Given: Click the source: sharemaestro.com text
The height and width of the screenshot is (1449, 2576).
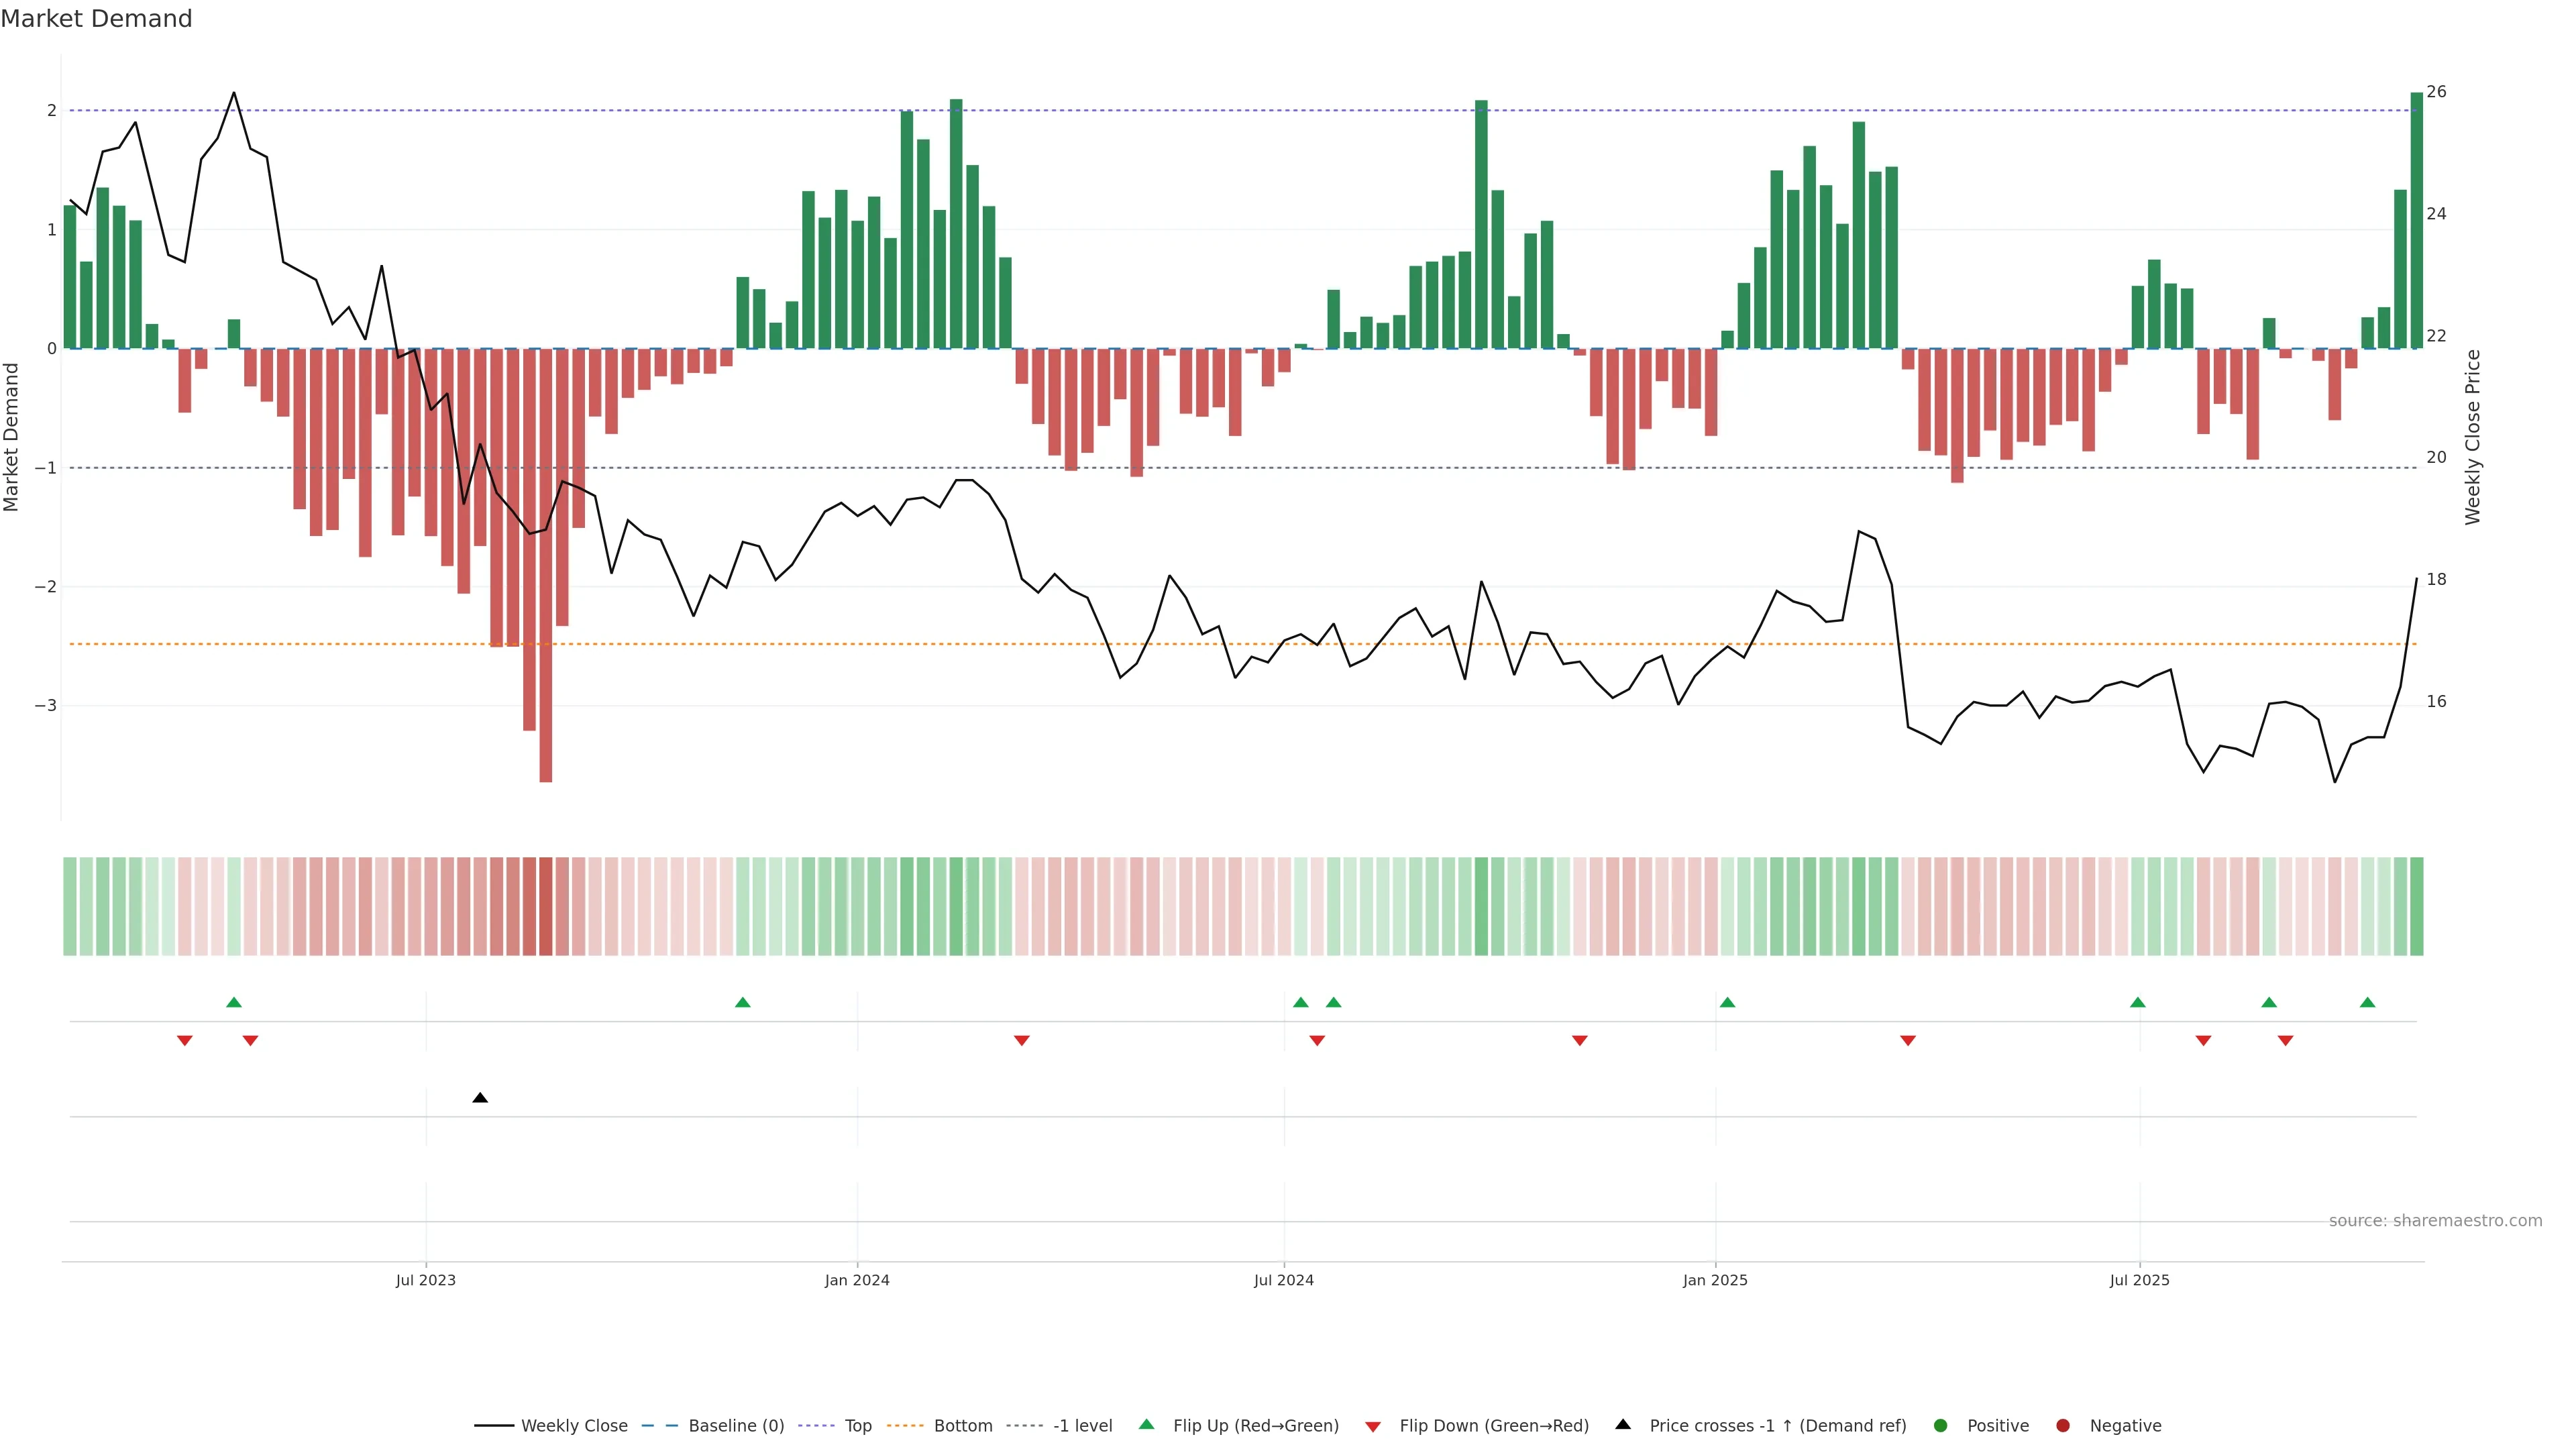Looking at the screenshot, I should pyautogui.click(x=2435, y=1221).
